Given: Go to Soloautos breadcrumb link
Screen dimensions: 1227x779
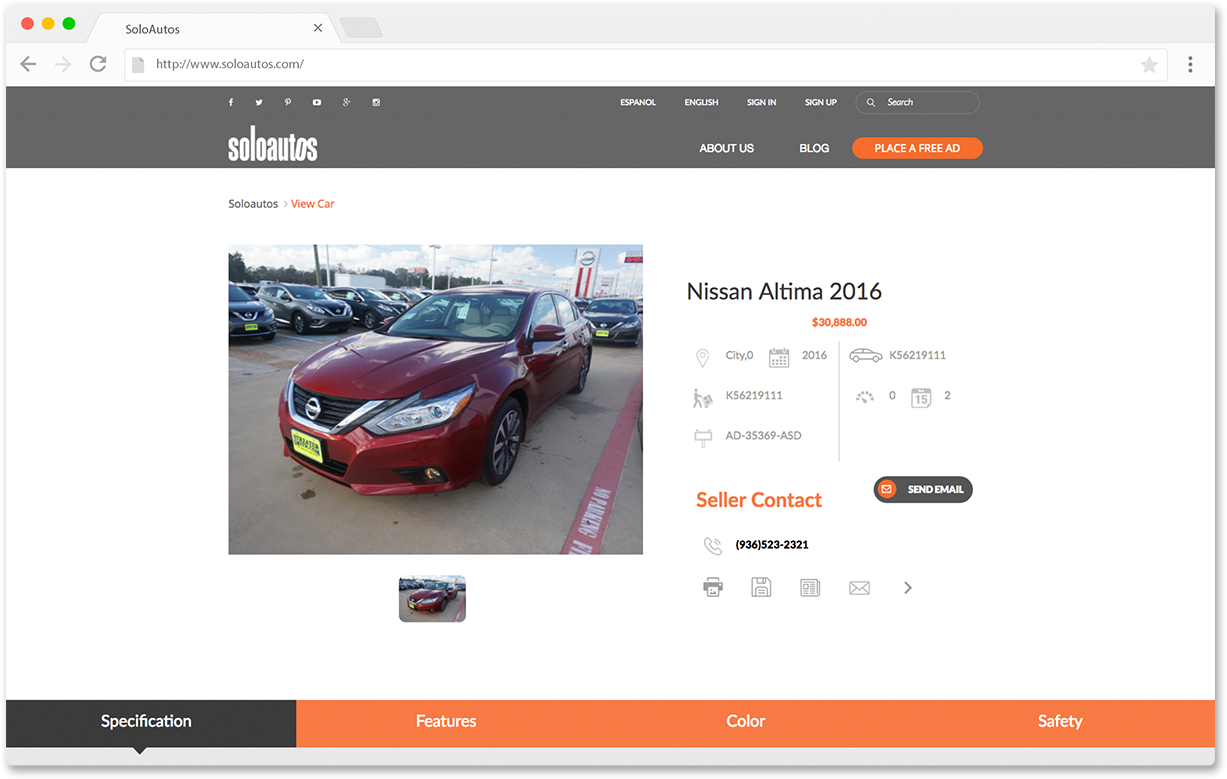Looking at the screenshot, I should 253,204.
